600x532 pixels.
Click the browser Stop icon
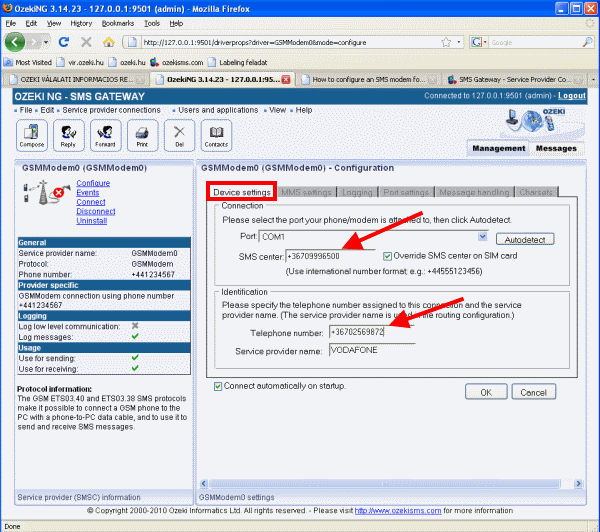click(x=86, y=42)
